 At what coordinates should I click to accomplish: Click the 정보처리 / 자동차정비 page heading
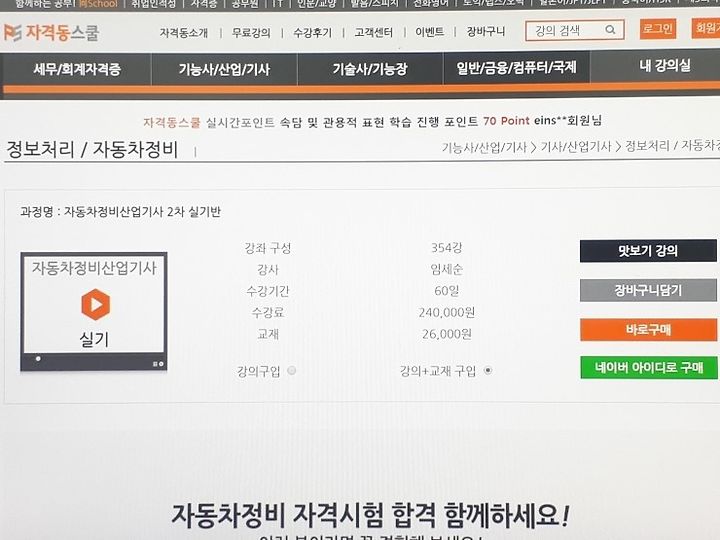click(x=92, y=149)
